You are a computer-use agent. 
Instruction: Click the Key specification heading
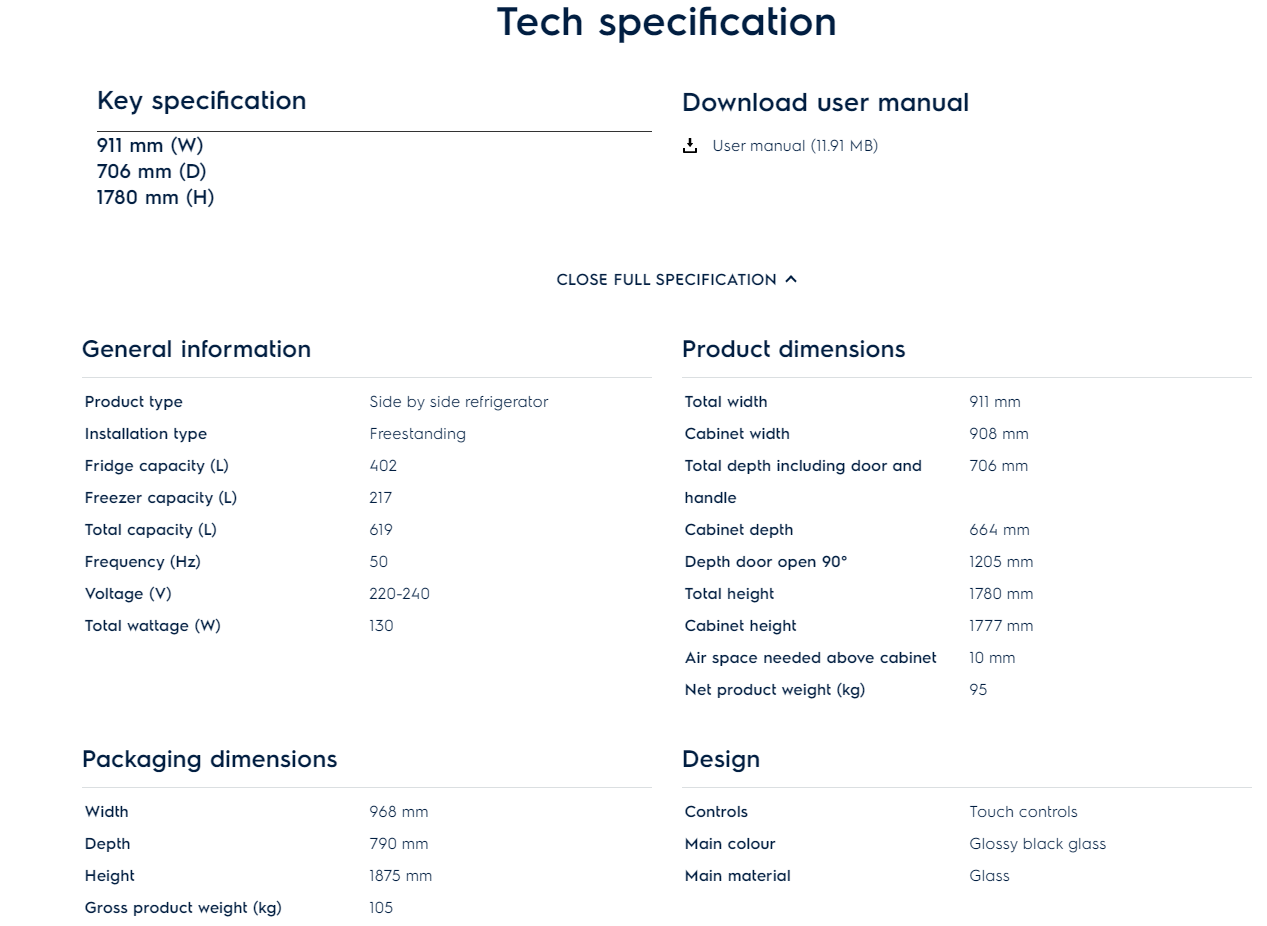click(201, 101)
